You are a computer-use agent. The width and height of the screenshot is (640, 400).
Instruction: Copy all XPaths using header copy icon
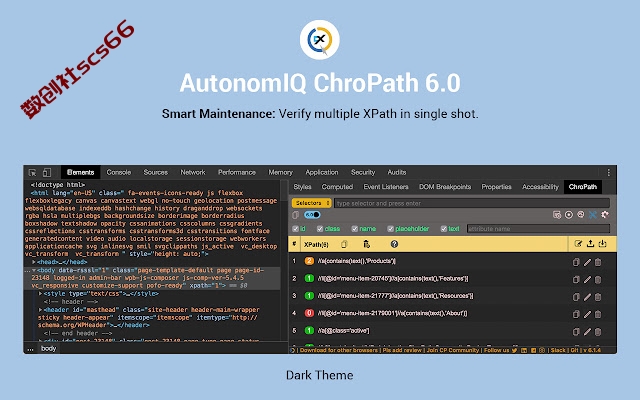pyautogui.click(x=344, y=244)
